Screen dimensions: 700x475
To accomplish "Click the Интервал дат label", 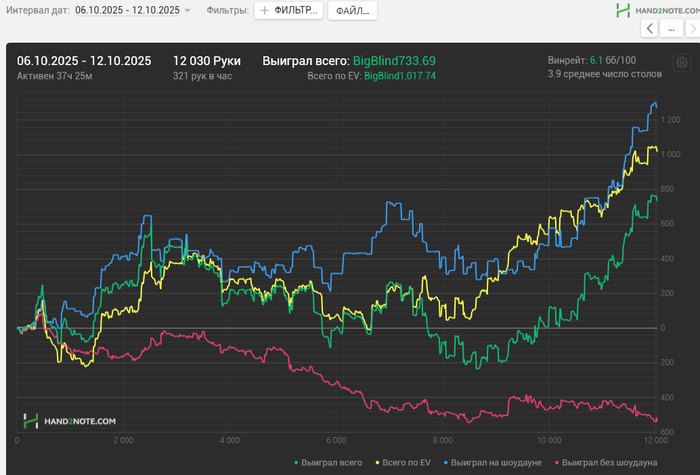I will point(38,10).
